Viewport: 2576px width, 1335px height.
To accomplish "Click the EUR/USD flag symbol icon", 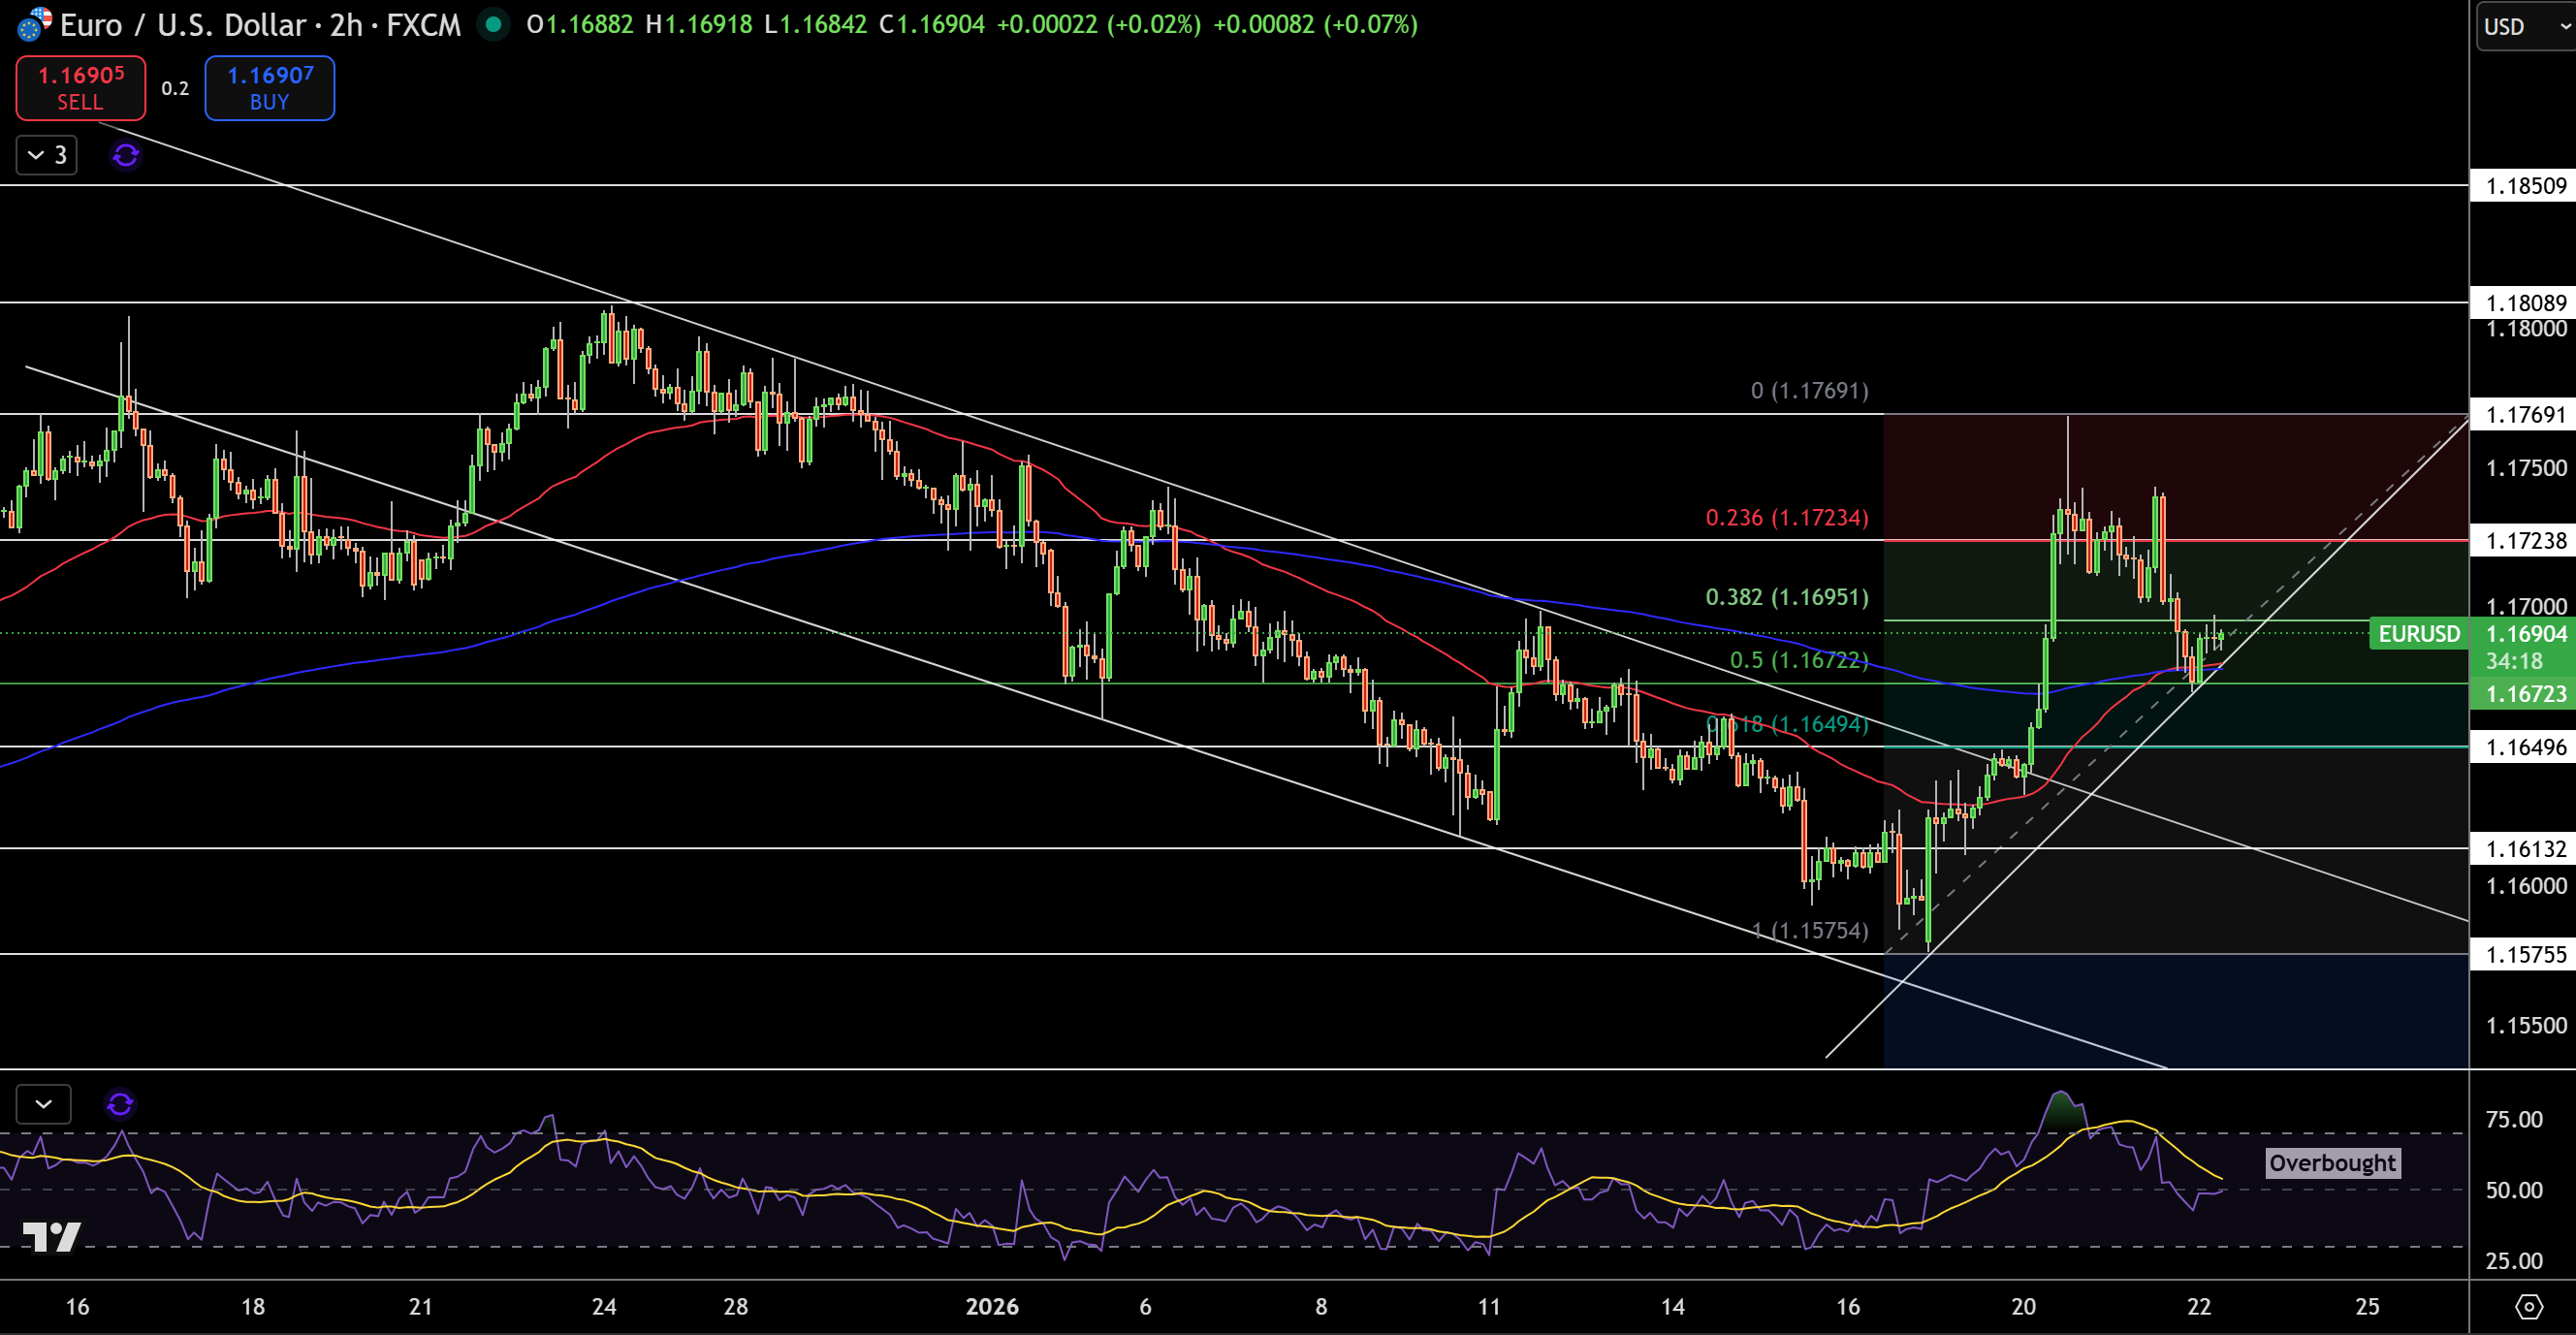I will click(x=34, y=24).
